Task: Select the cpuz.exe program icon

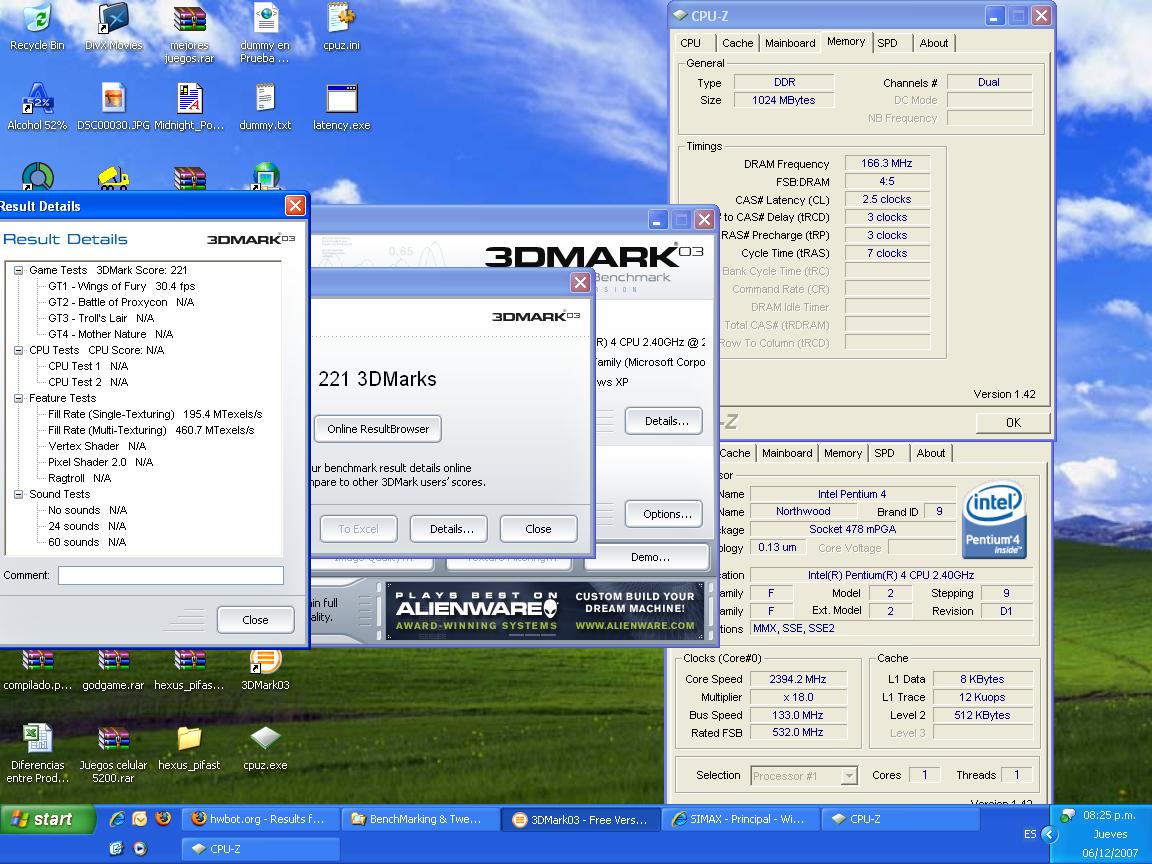Action: [x=265, y=748]
